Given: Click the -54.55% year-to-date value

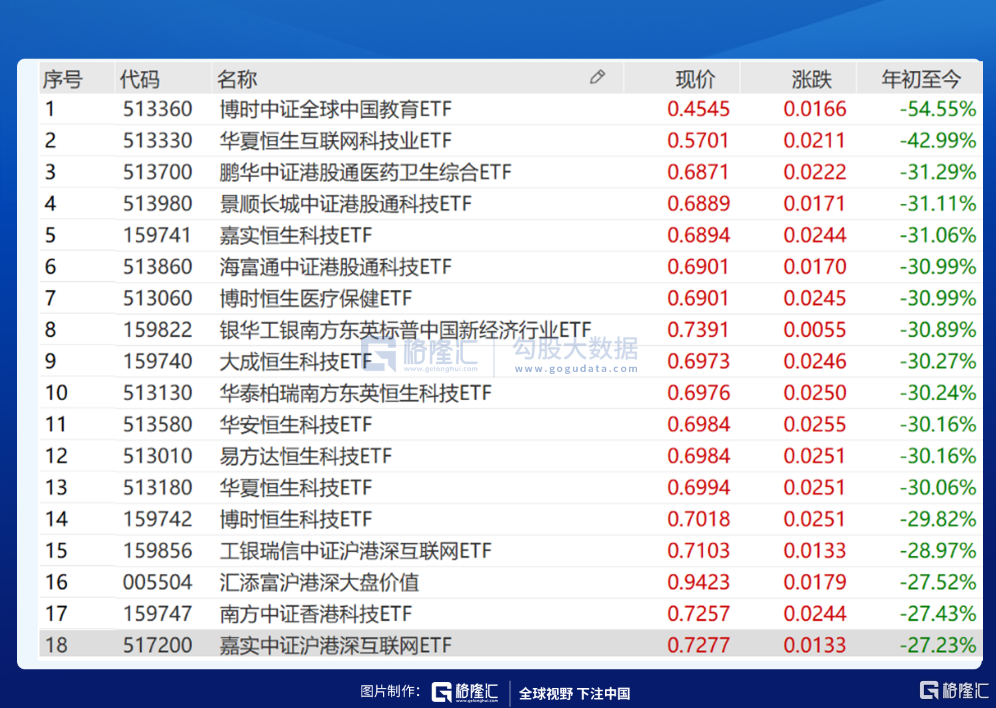Looking at the screenshot, I should coord(937,109).
